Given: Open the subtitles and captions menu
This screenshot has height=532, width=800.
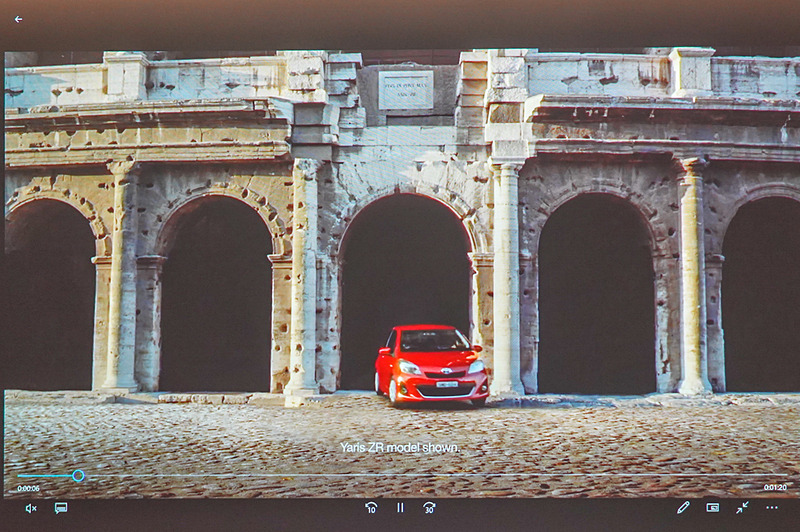Looking at the screenshot, I should (61, 508).
